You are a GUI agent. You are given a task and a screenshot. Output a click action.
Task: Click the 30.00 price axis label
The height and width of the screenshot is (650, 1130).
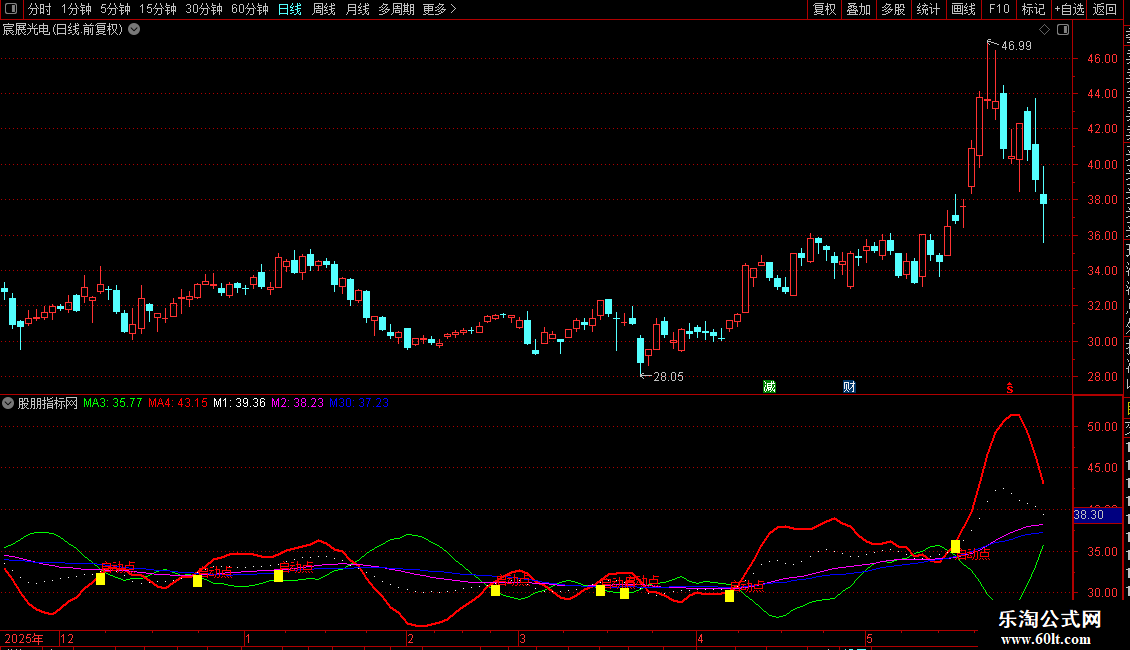(x=1102, y=342)
